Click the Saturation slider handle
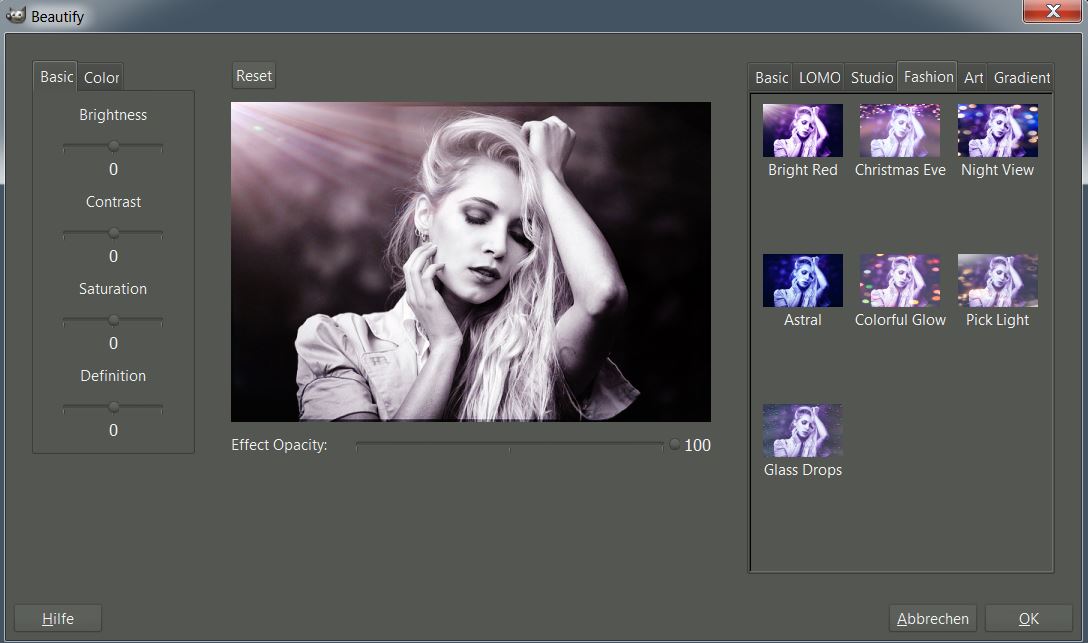 tap(113, 320)
